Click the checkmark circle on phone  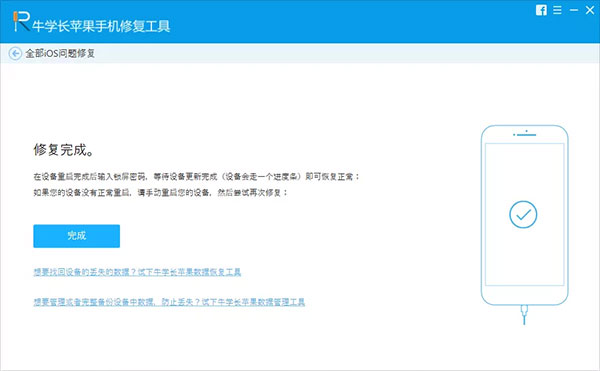pyautogui.click(x=523, y=215)
